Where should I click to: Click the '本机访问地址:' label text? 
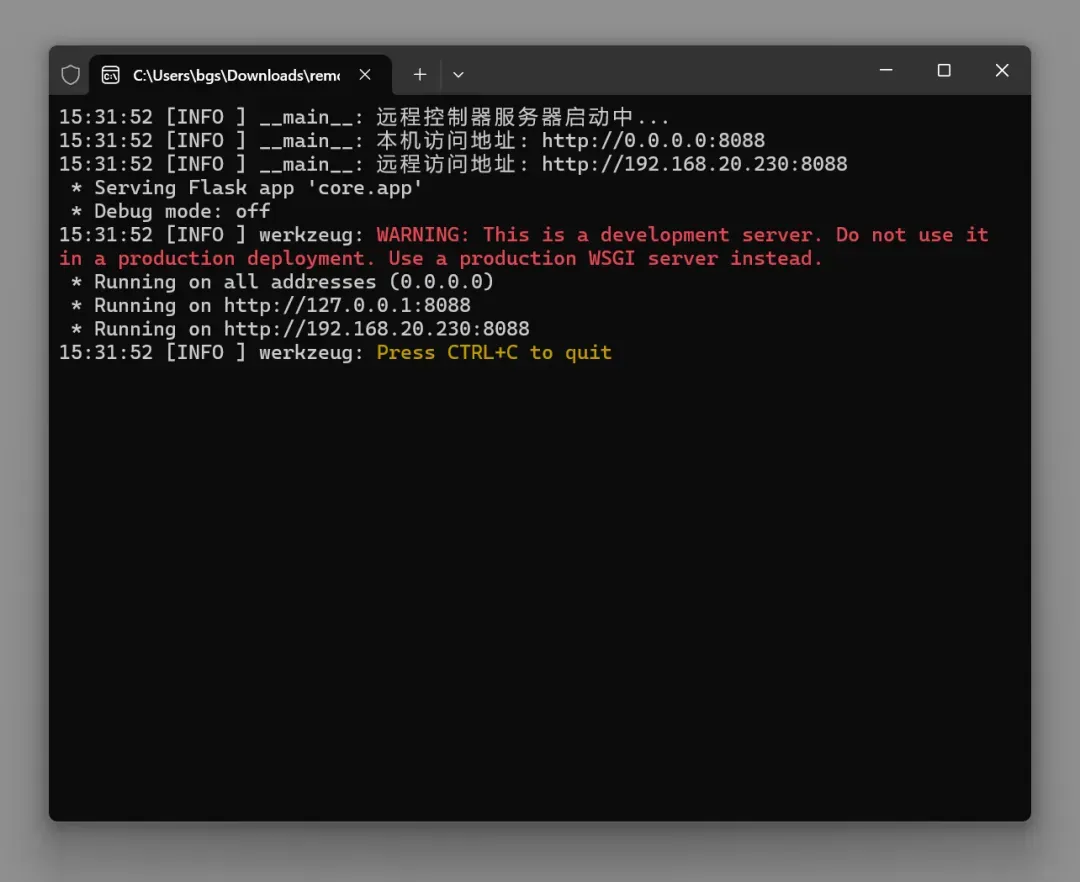pos(452,140)
